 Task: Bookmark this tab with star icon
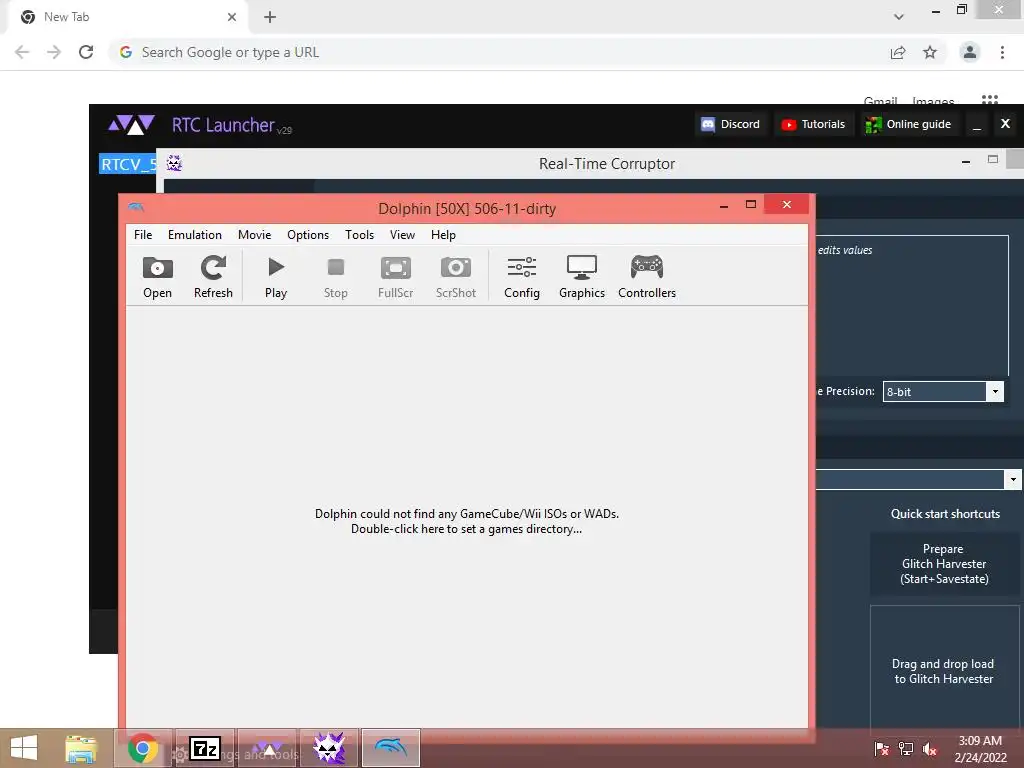pyautogui.click(x=930, y=52)
